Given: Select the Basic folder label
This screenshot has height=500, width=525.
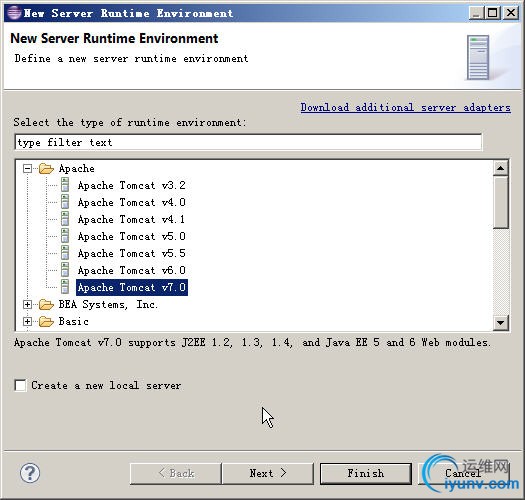Looking at the screenshot, I should 74,322.
